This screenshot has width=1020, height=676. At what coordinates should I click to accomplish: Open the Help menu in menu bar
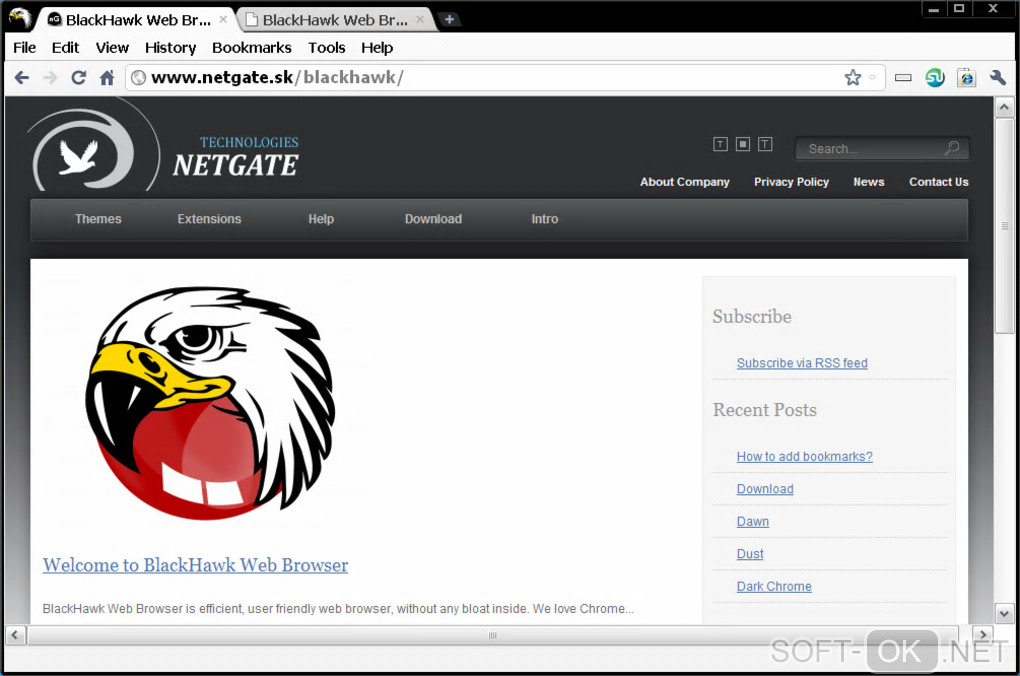click(x=377, y=48)
